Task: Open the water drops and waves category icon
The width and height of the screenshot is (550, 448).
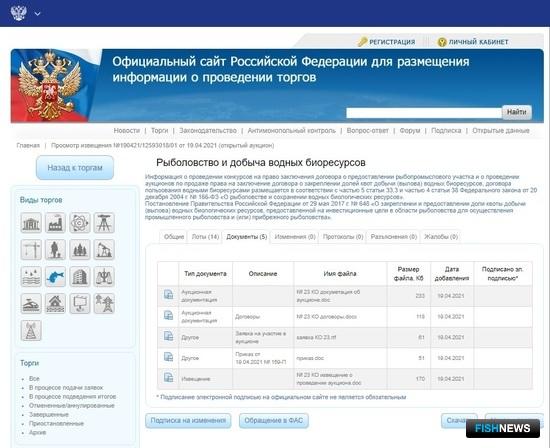Action: [x=31, y=276]
